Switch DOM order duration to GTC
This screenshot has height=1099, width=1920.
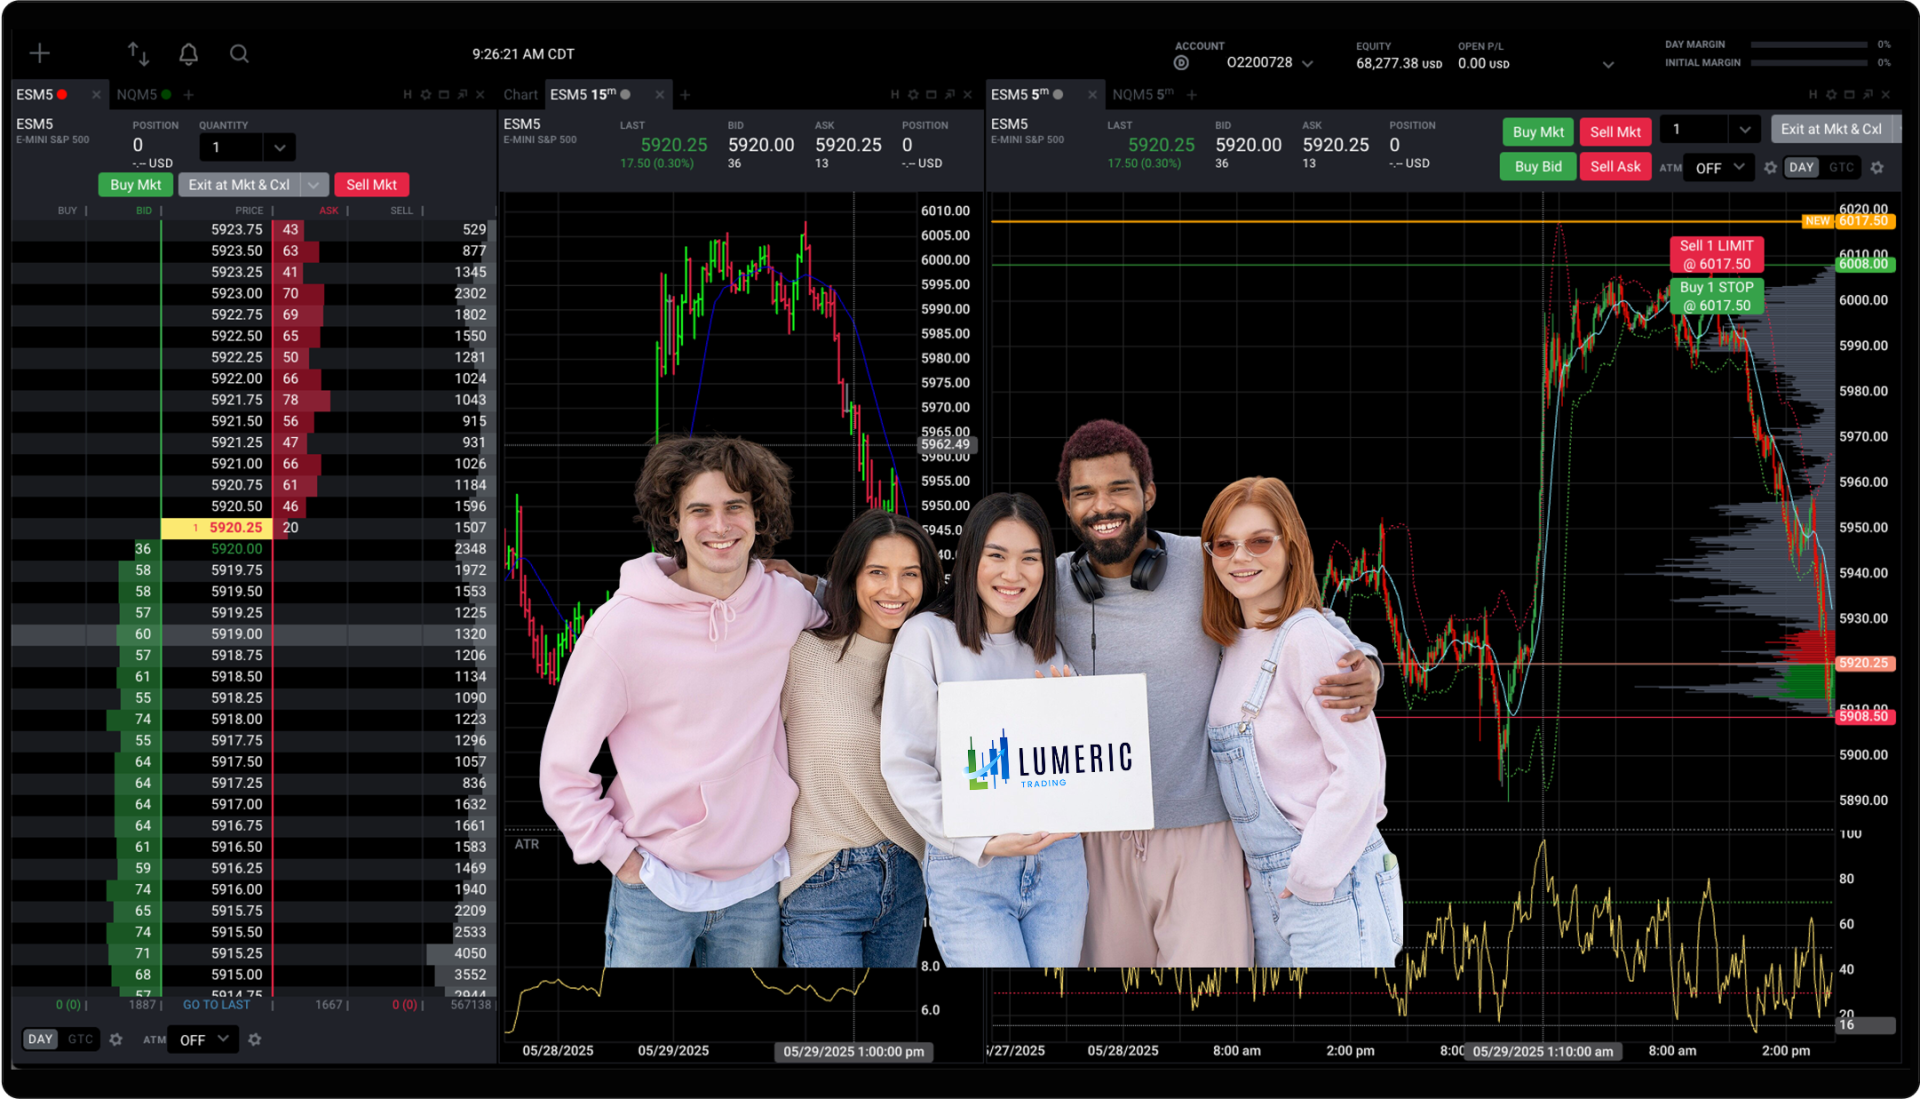pyautogui.click(x=81, y=1040)
